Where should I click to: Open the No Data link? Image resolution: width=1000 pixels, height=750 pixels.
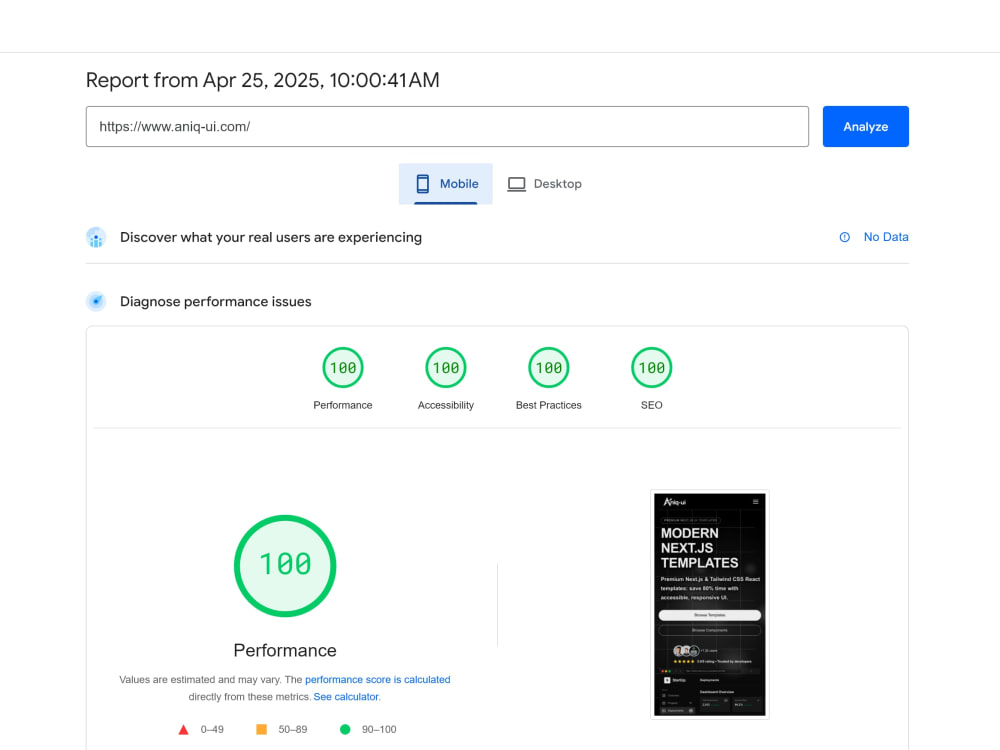[886, 237]
